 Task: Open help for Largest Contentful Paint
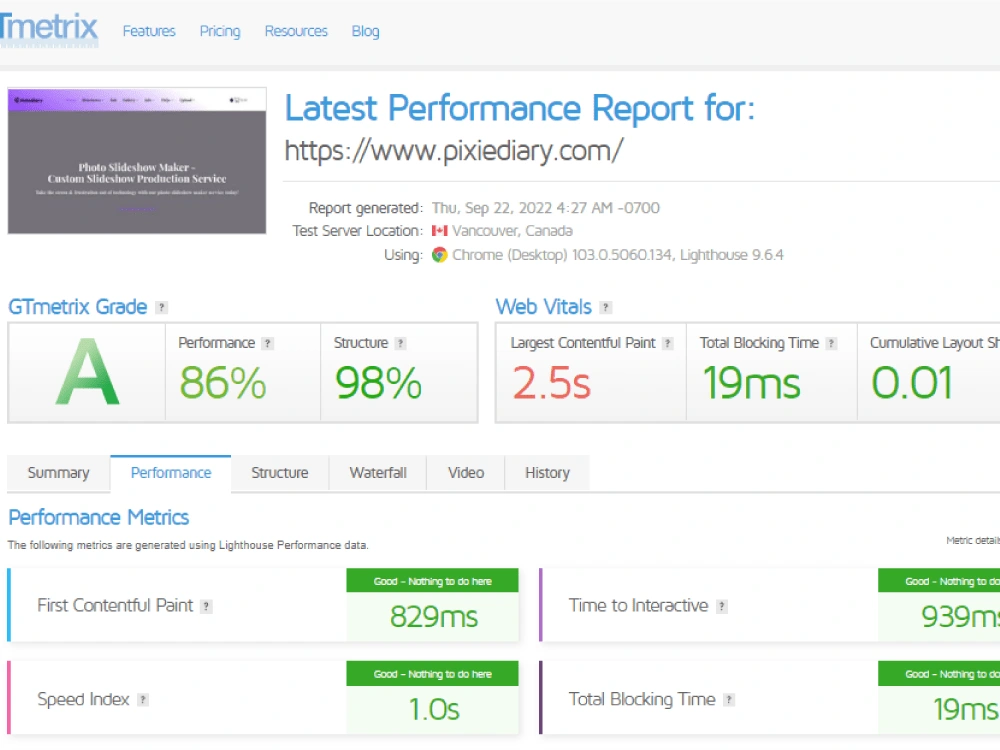point(669,342)
